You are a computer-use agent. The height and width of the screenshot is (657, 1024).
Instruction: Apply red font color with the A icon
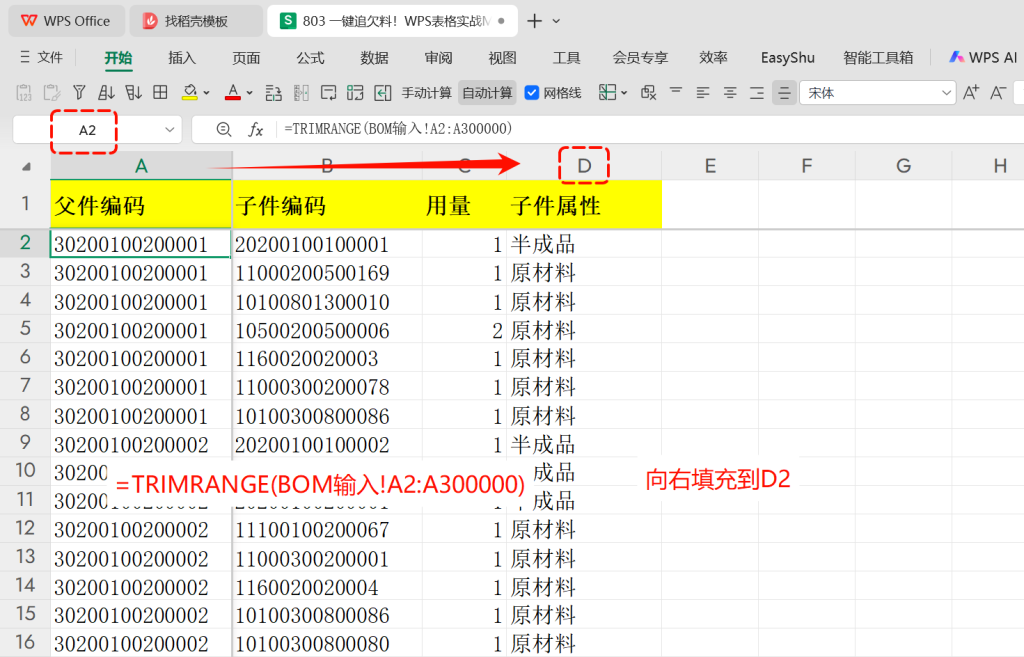[x=232, y=93]
